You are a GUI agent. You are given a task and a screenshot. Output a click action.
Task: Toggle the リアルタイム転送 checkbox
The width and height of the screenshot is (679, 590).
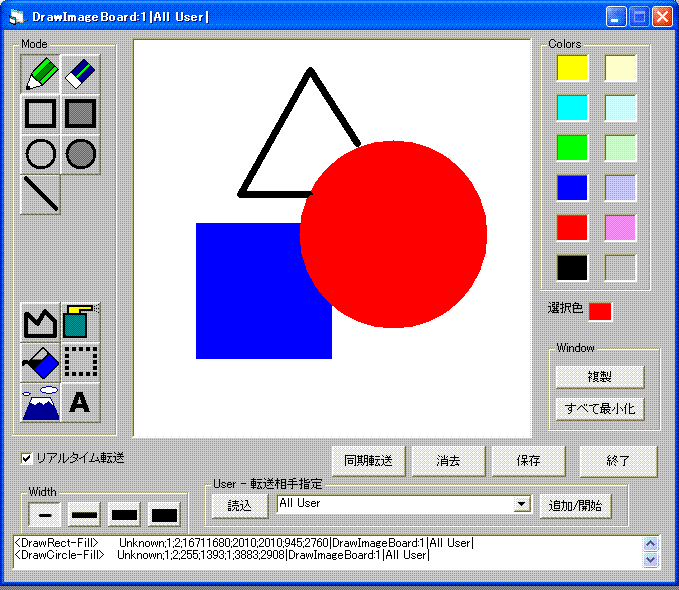[x=26, y=458]
